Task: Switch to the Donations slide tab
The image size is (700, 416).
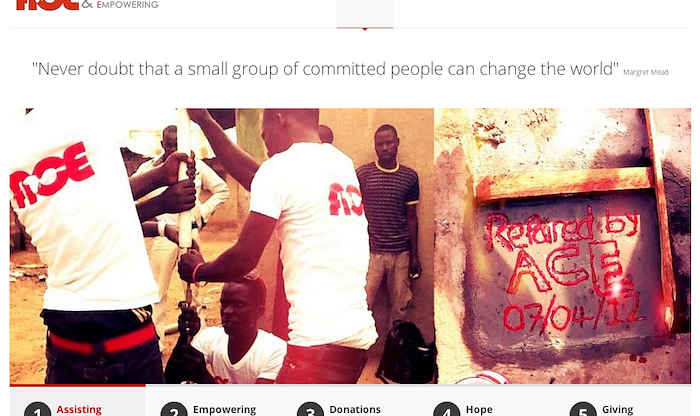Action: tap(355, 409)
